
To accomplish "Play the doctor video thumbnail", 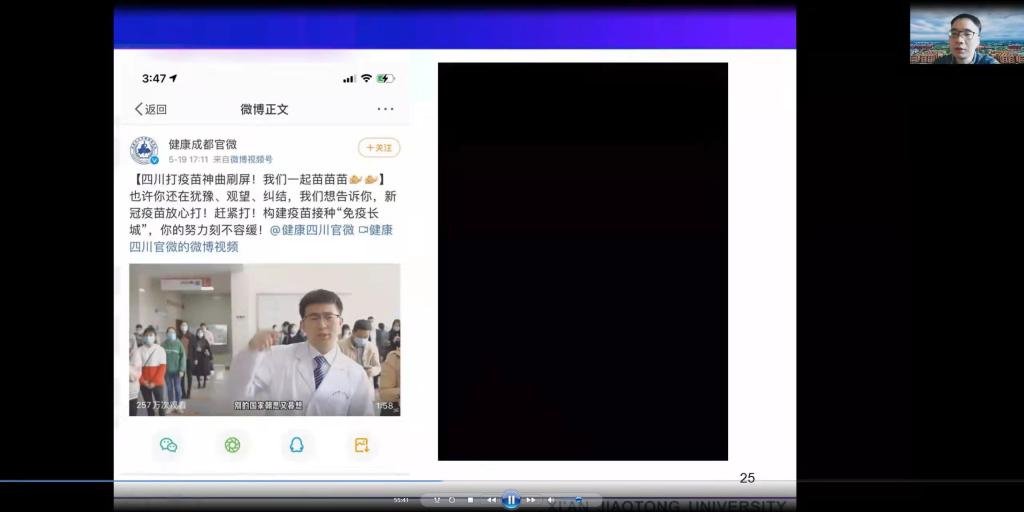I will point(264,339).
